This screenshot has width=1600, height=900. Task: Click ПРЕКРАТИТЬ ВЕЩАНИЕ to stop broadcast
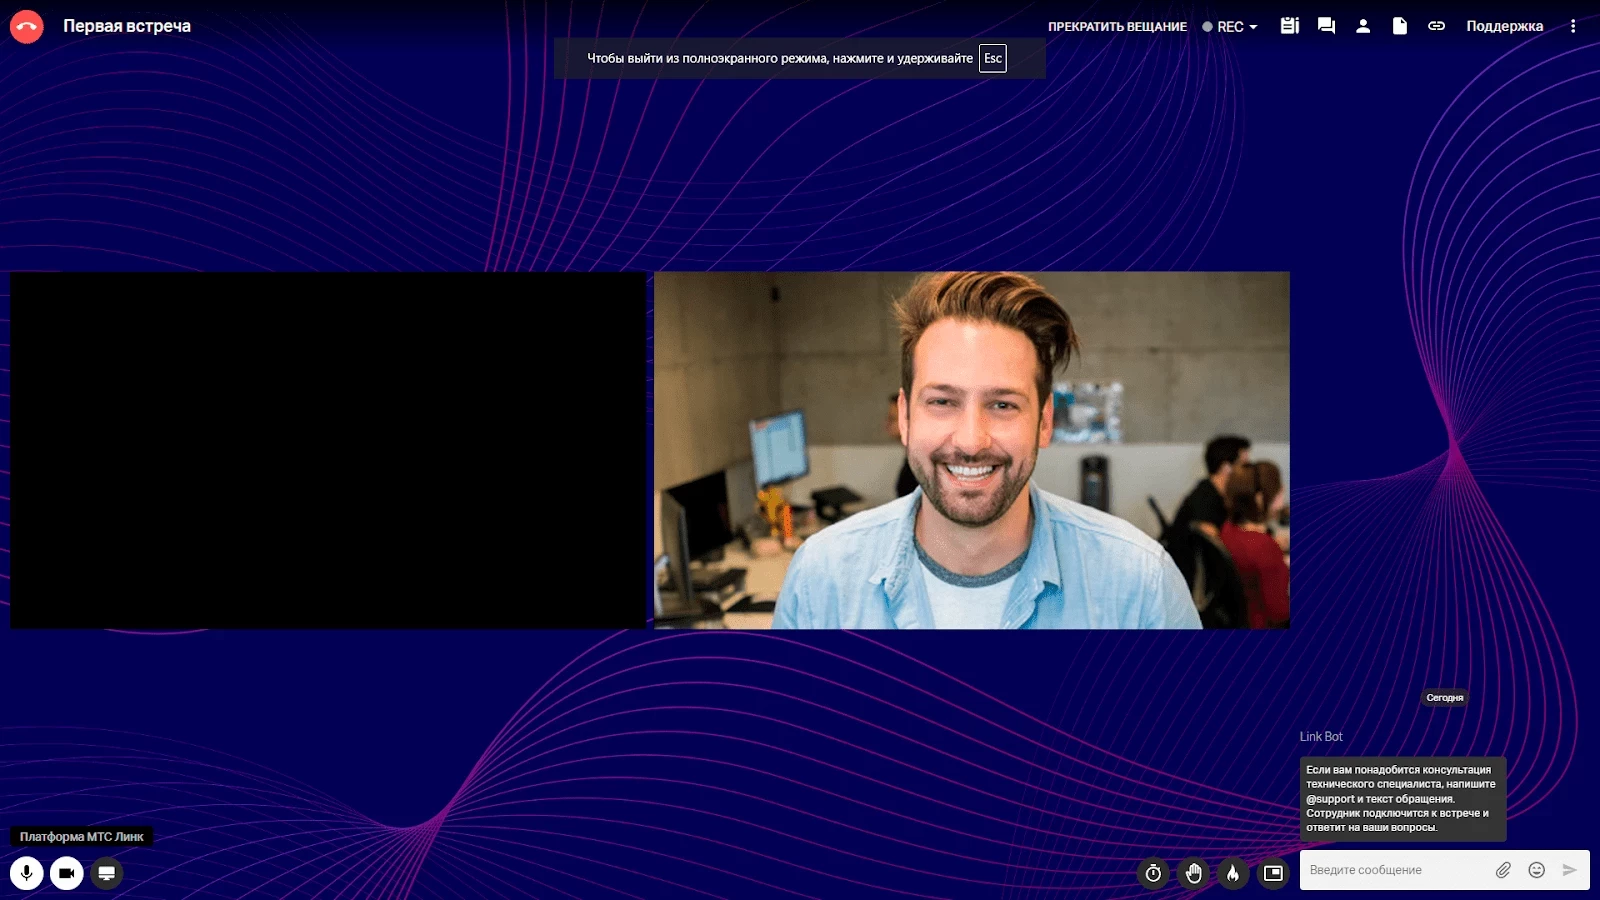(x=1117, y=27)
